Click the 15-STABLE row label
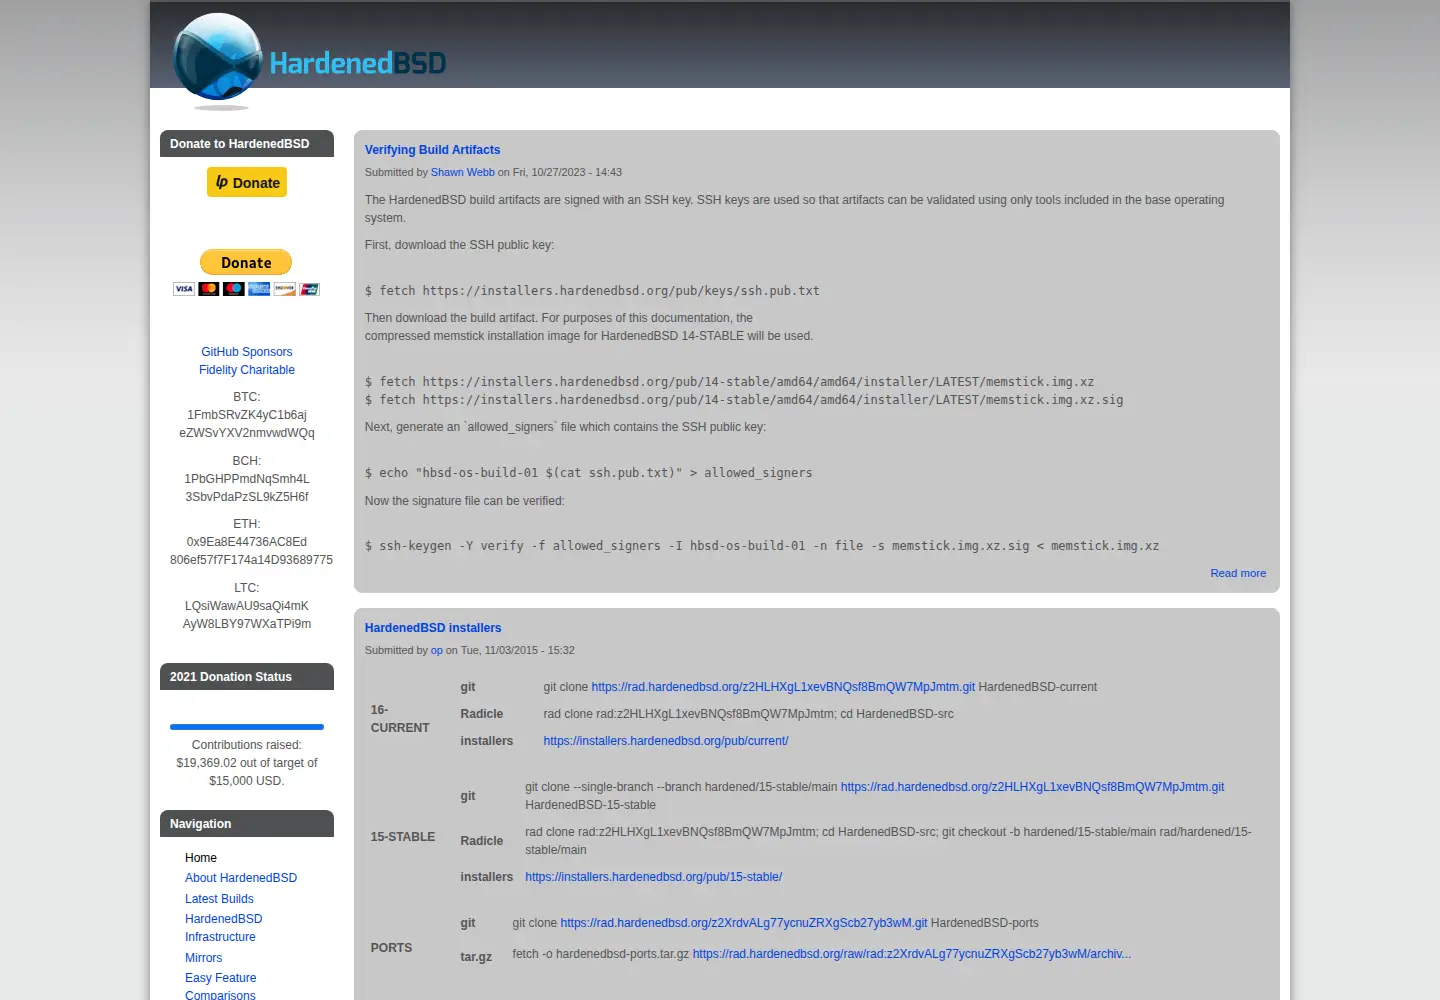Screen dimensions: 1440x1000 403,837
